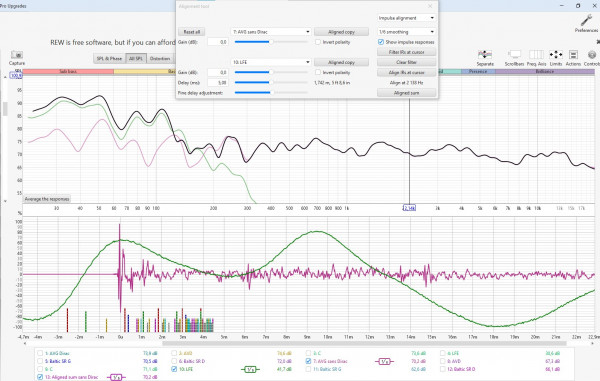The height and width of the screenshot is (381, 600).
Task: Open the Controls gear icon
Action: tap(592, 55)
